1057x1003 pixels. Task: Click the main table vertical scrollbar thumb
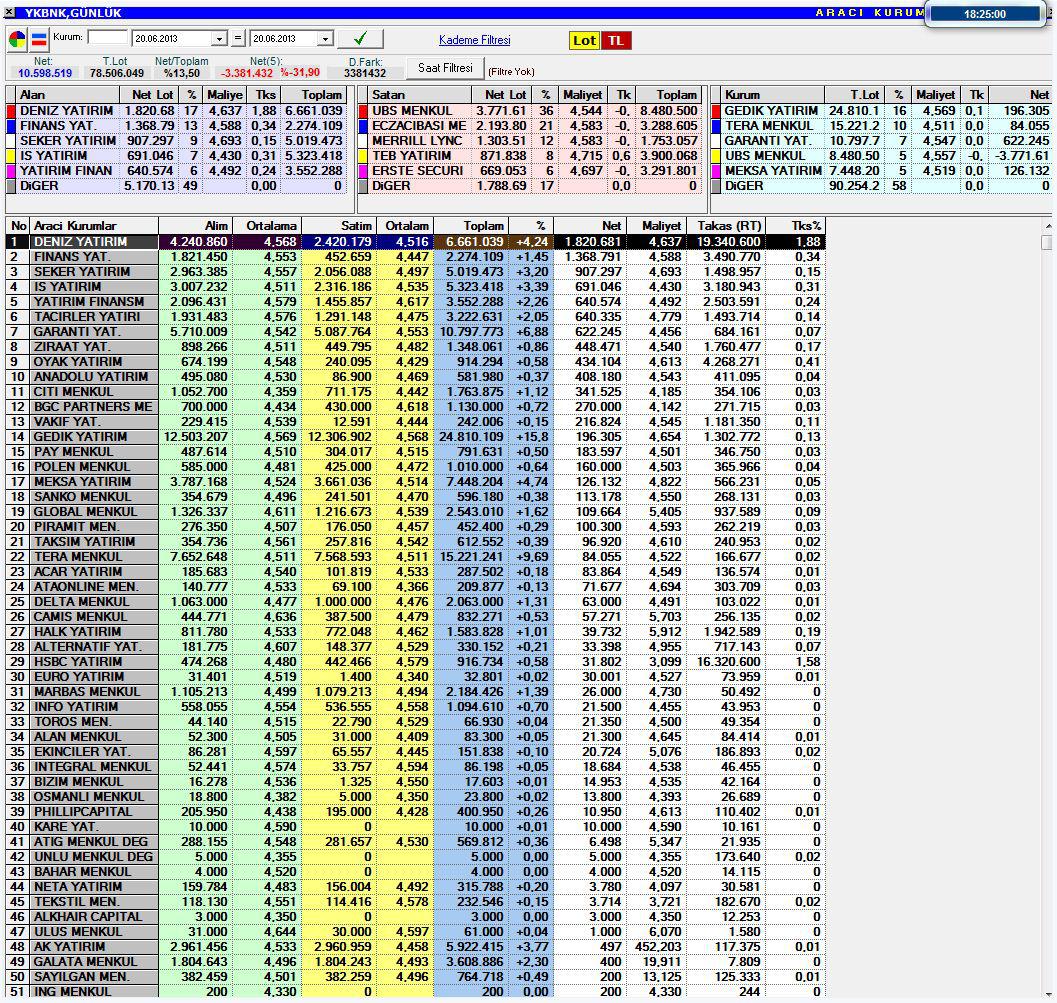1046,243
